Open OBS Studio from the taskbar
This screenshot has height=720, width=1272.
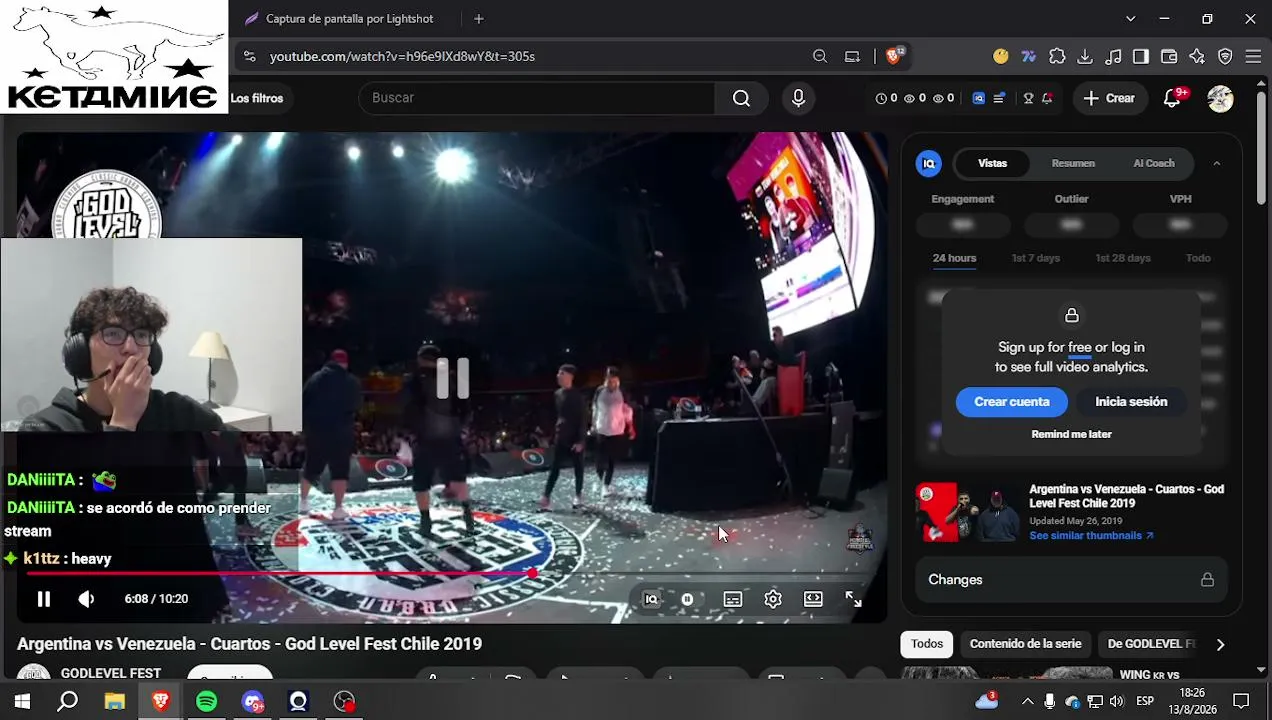(x=344, y=701)
